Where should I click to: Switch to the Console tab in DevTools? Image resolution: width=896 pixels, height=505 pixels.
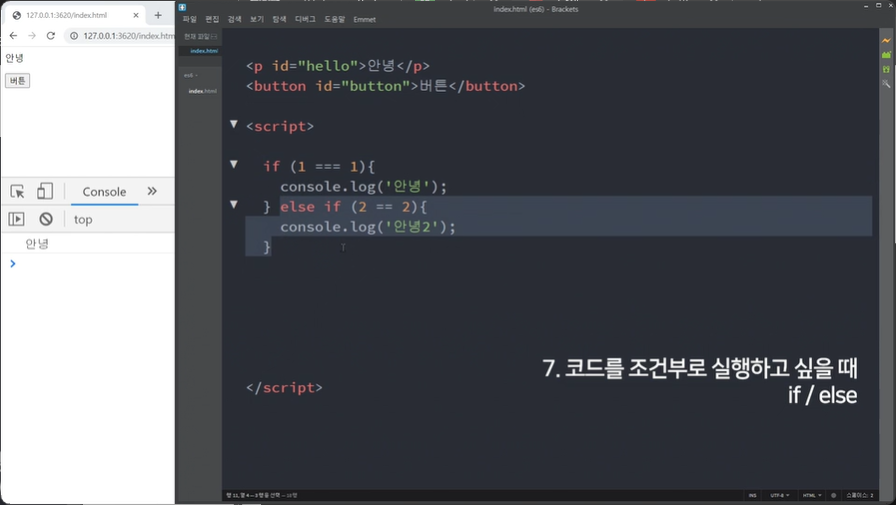pos(104,192)
